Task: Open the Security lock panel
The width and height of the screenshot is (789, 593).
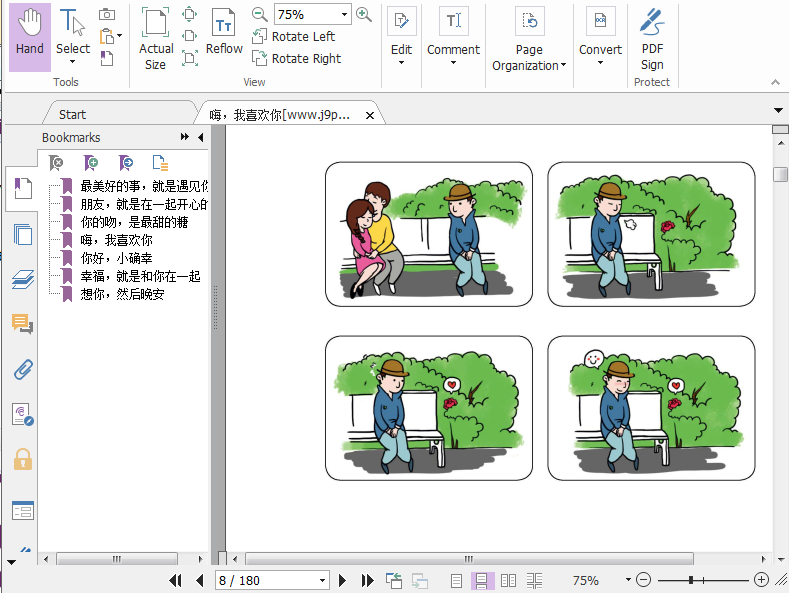Action: (22, 459)
